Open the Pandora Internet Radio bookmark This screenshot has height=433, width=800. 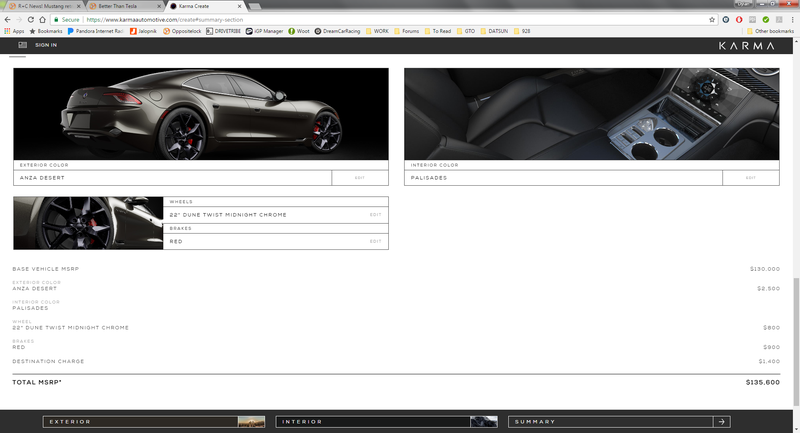(x=95, y=31)
